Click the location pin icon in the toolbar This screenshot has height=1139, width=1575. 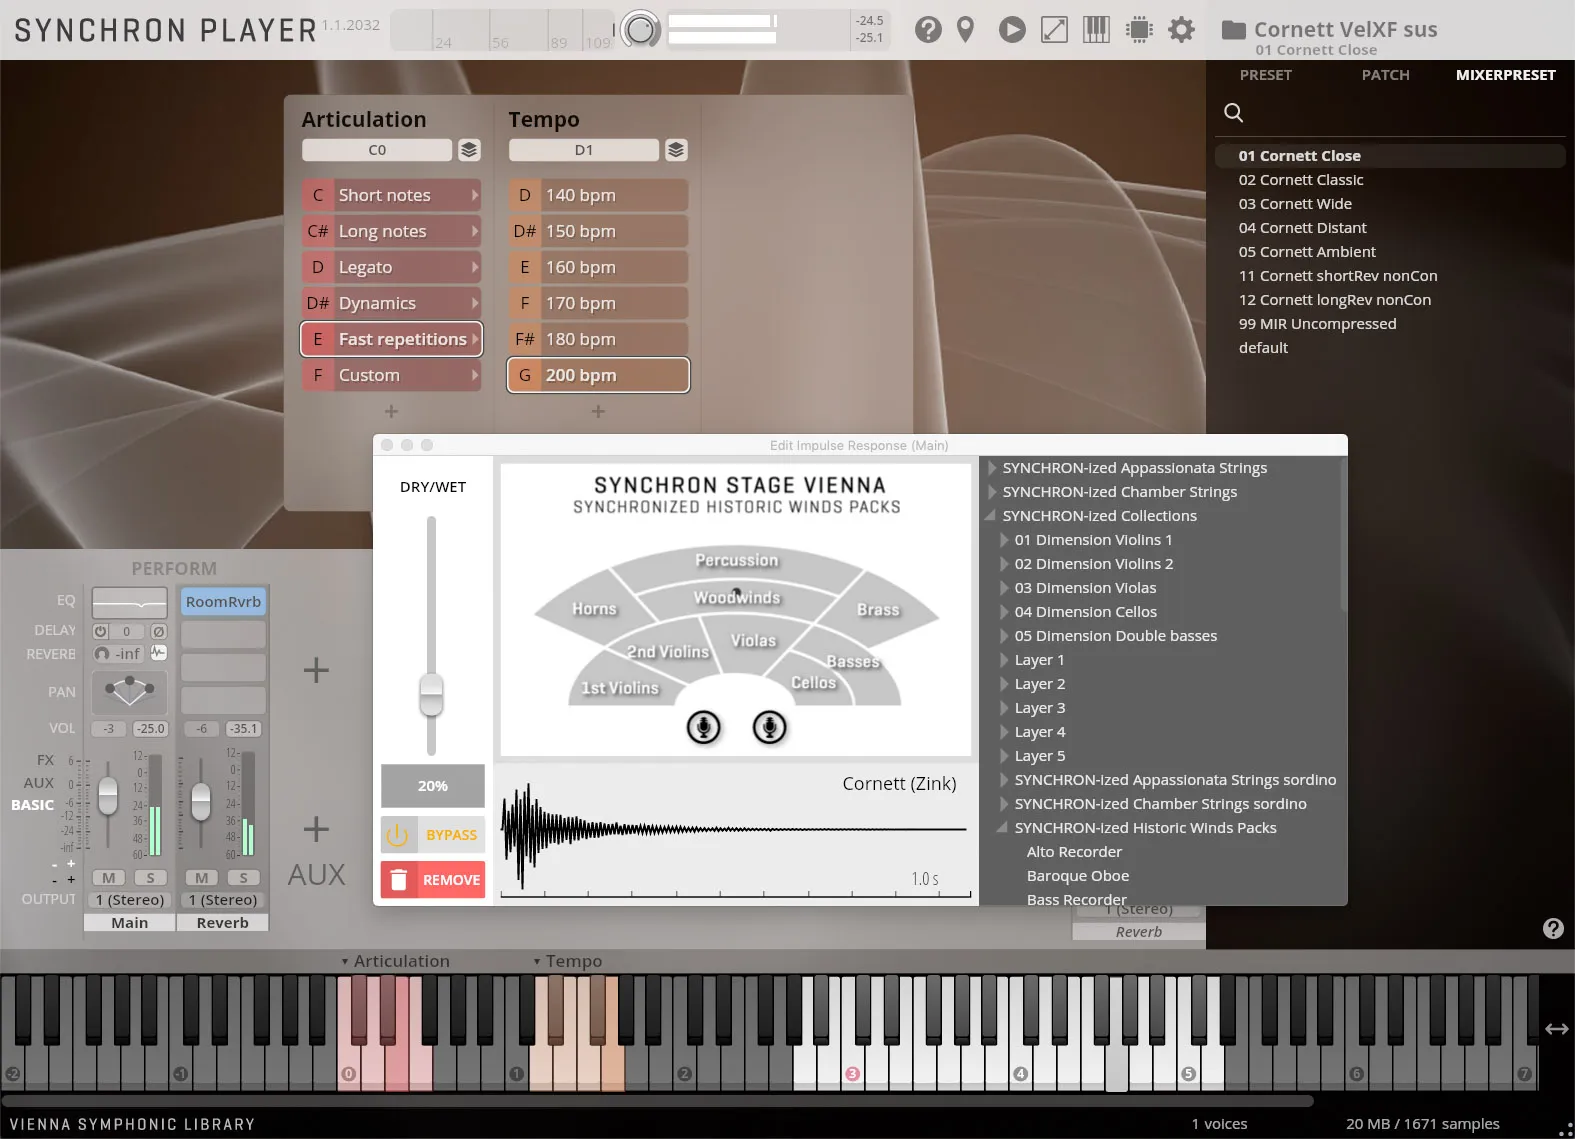pyautogui.click(x=965, y=30)
